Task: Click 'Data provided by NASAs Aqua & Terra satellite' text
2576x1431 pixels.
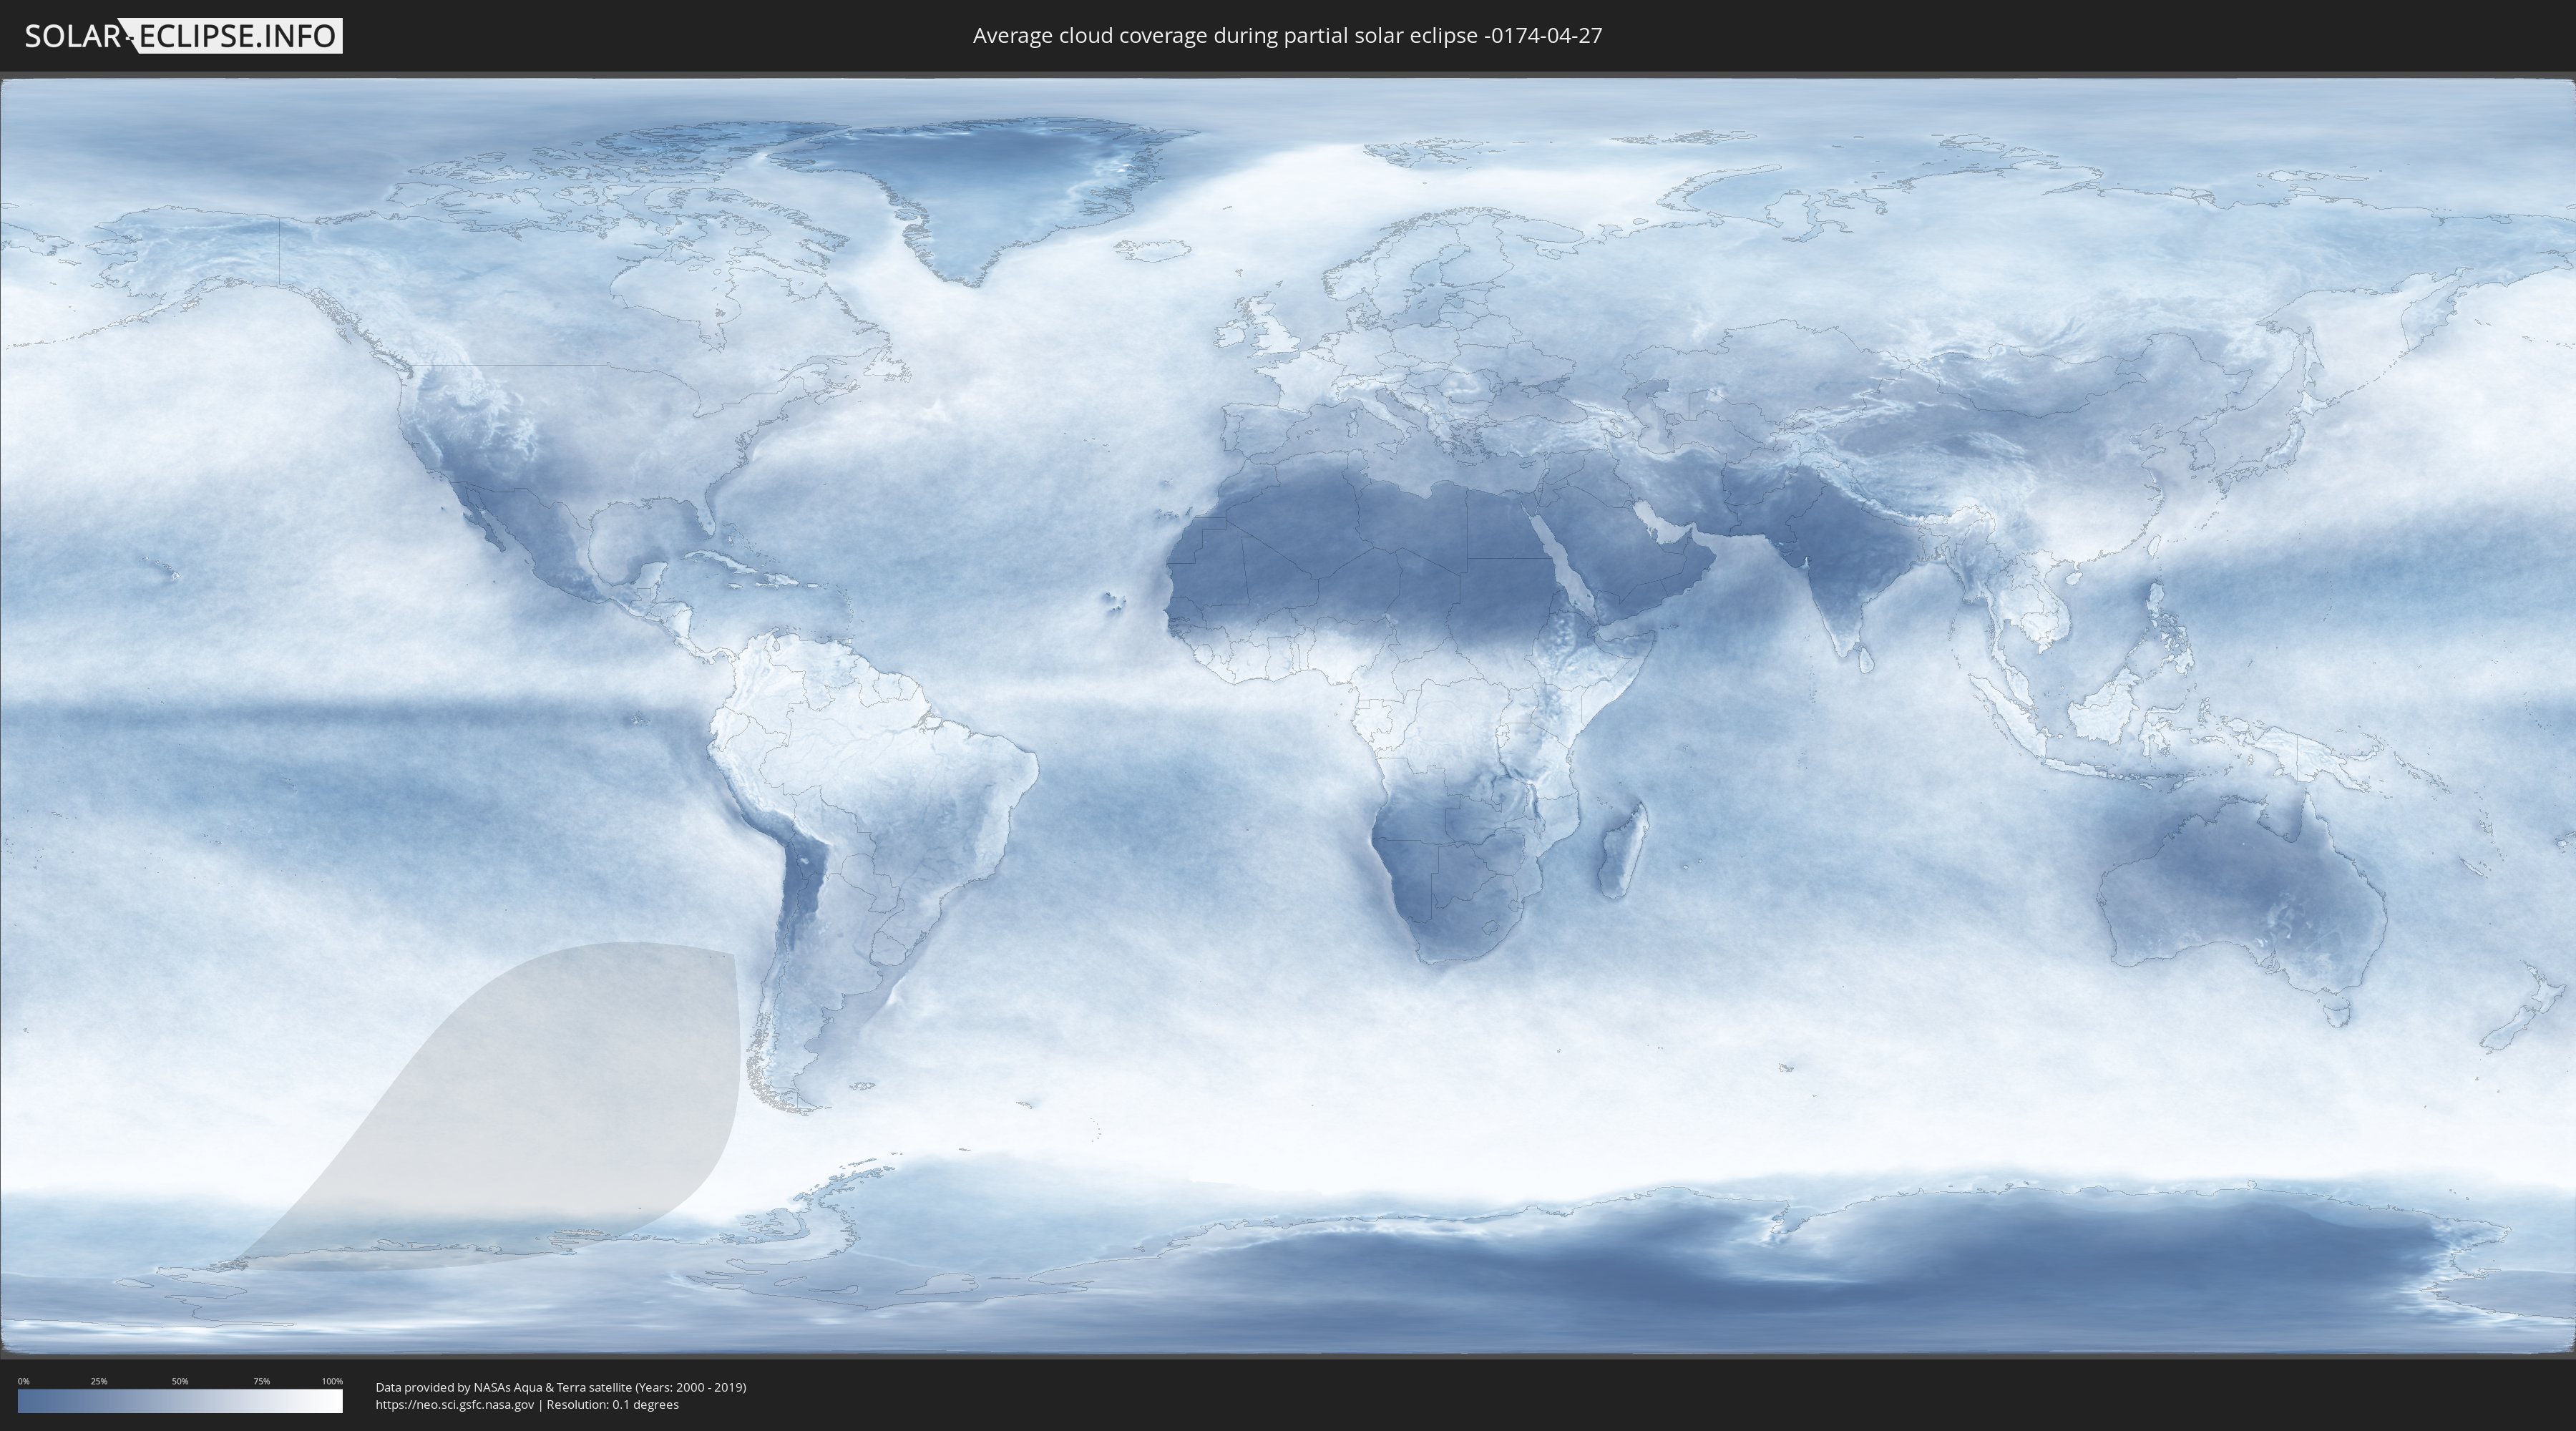Action: (x=503, y=1387)
